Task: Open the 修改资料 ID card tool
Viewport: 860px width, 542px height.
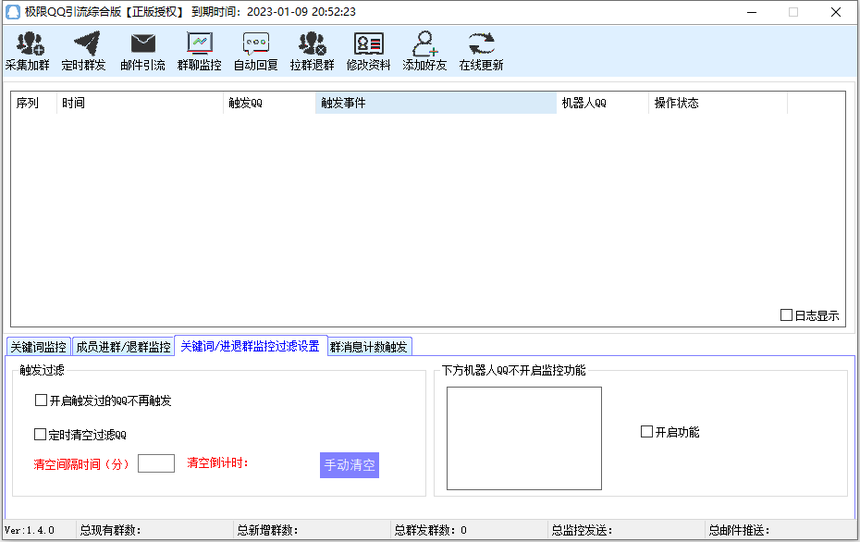Action: click(x=368, y=51)
